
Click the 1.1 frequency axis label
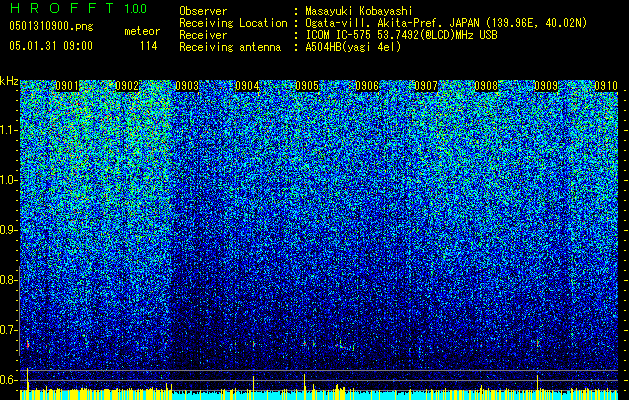(x=8, y=130)
